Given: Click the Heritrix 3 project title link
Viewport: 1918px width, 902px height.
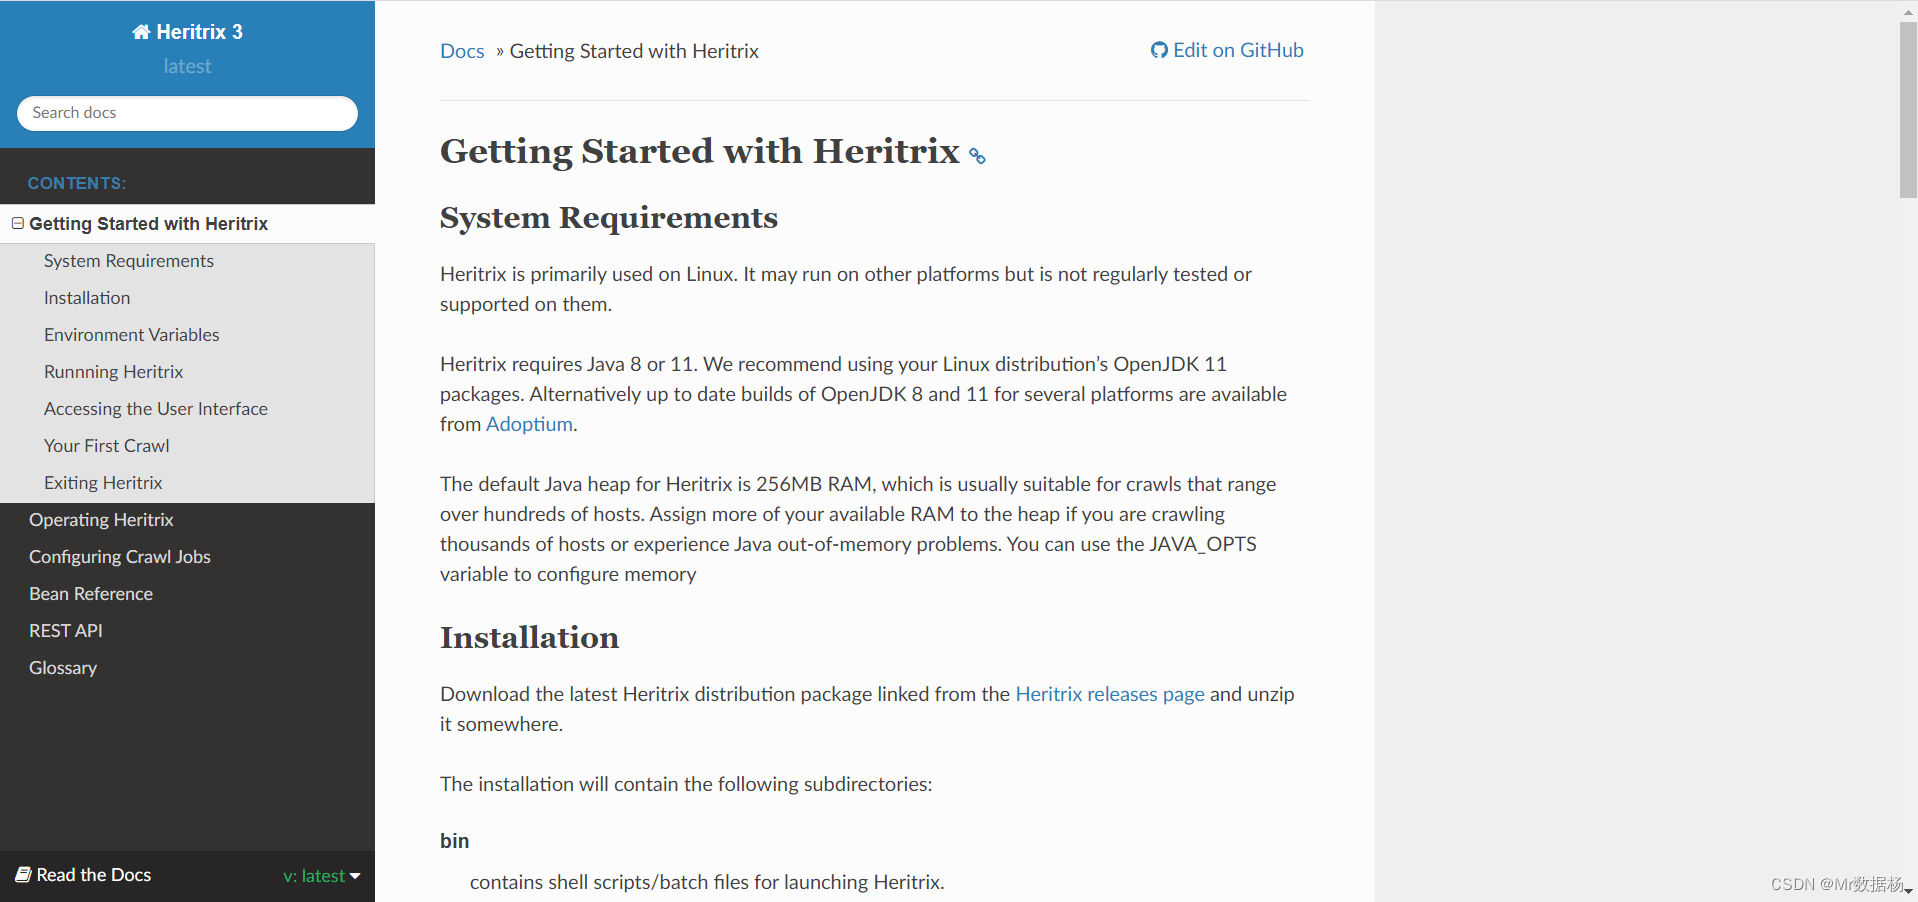Looking at the screenshot, I should (x=188, y=32).
